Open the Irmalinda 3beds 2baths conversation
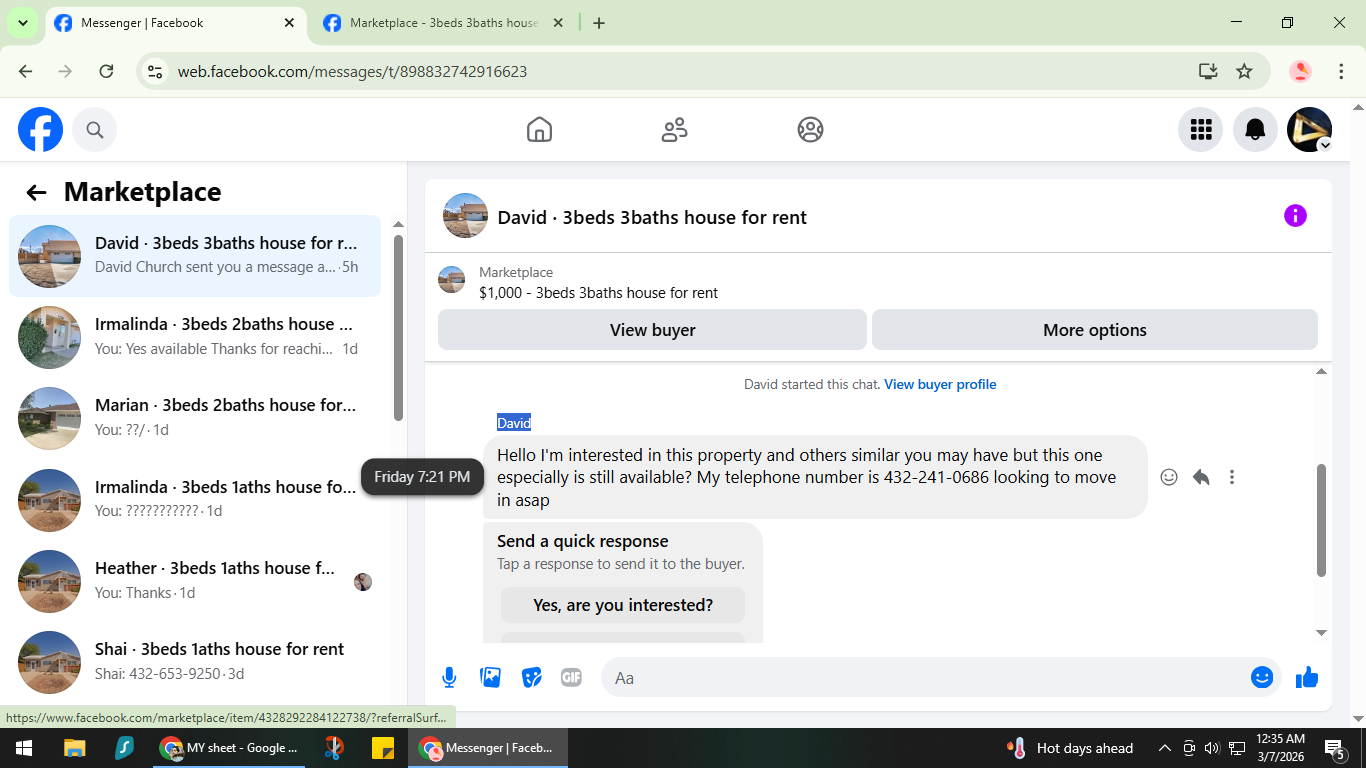1366x768 pixels. [x=195, y=337]
